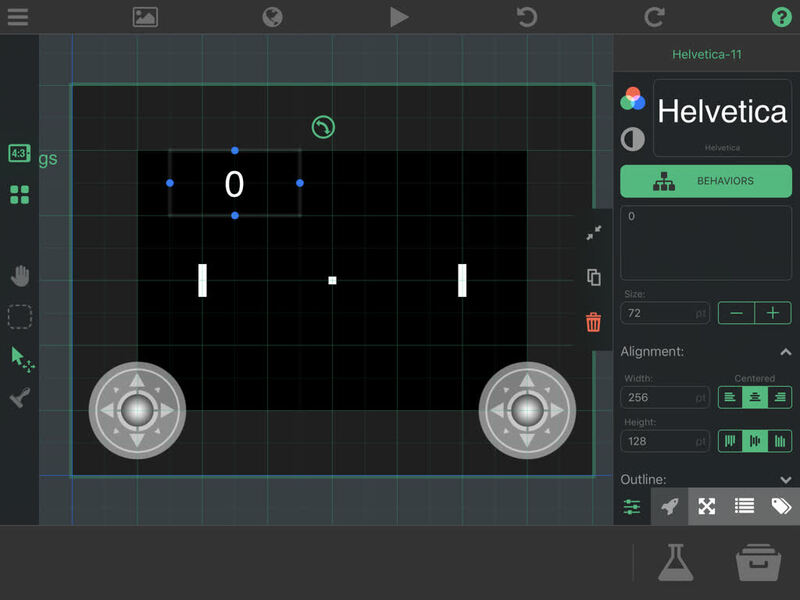Set horizontal alignment to centered
This screenshot has height=600, width=800.
click(755, 397)
